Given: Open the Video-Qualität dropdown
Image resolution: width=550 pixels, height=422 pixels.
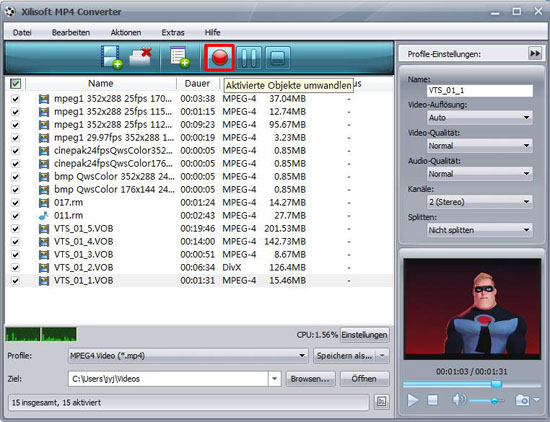Looking at the screenshot, I should pyautogui.click(x=479, y=146).
